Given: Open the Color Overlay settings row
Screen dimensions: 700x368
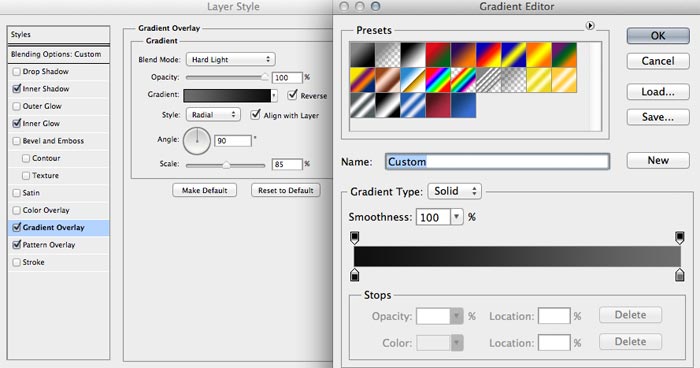Looking at the screenshot, I should tap(58, 210).
